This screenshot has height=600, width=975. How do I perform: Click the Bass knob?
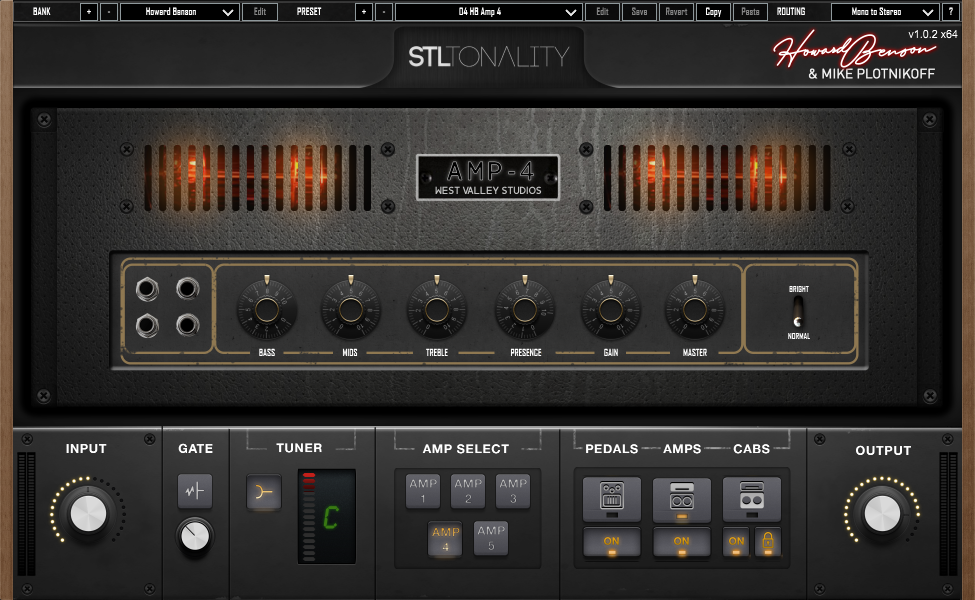point(267,310)
